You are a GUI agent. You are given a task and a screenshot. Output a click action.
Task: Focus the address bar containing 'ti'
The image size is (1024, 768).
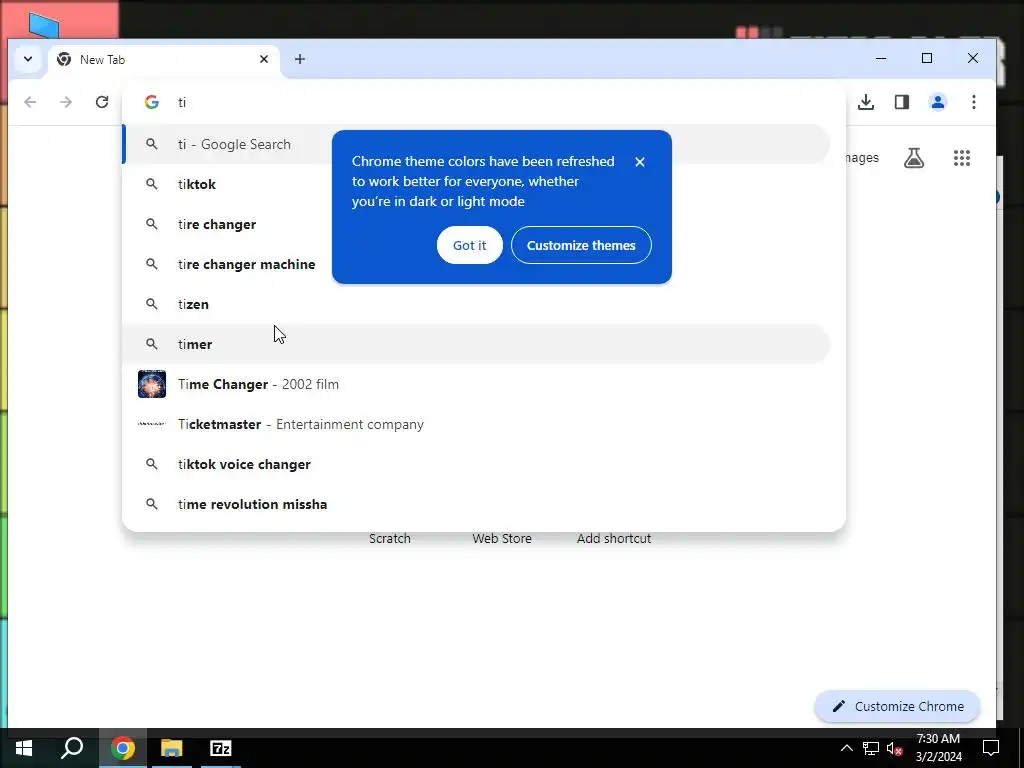point(483,102)
